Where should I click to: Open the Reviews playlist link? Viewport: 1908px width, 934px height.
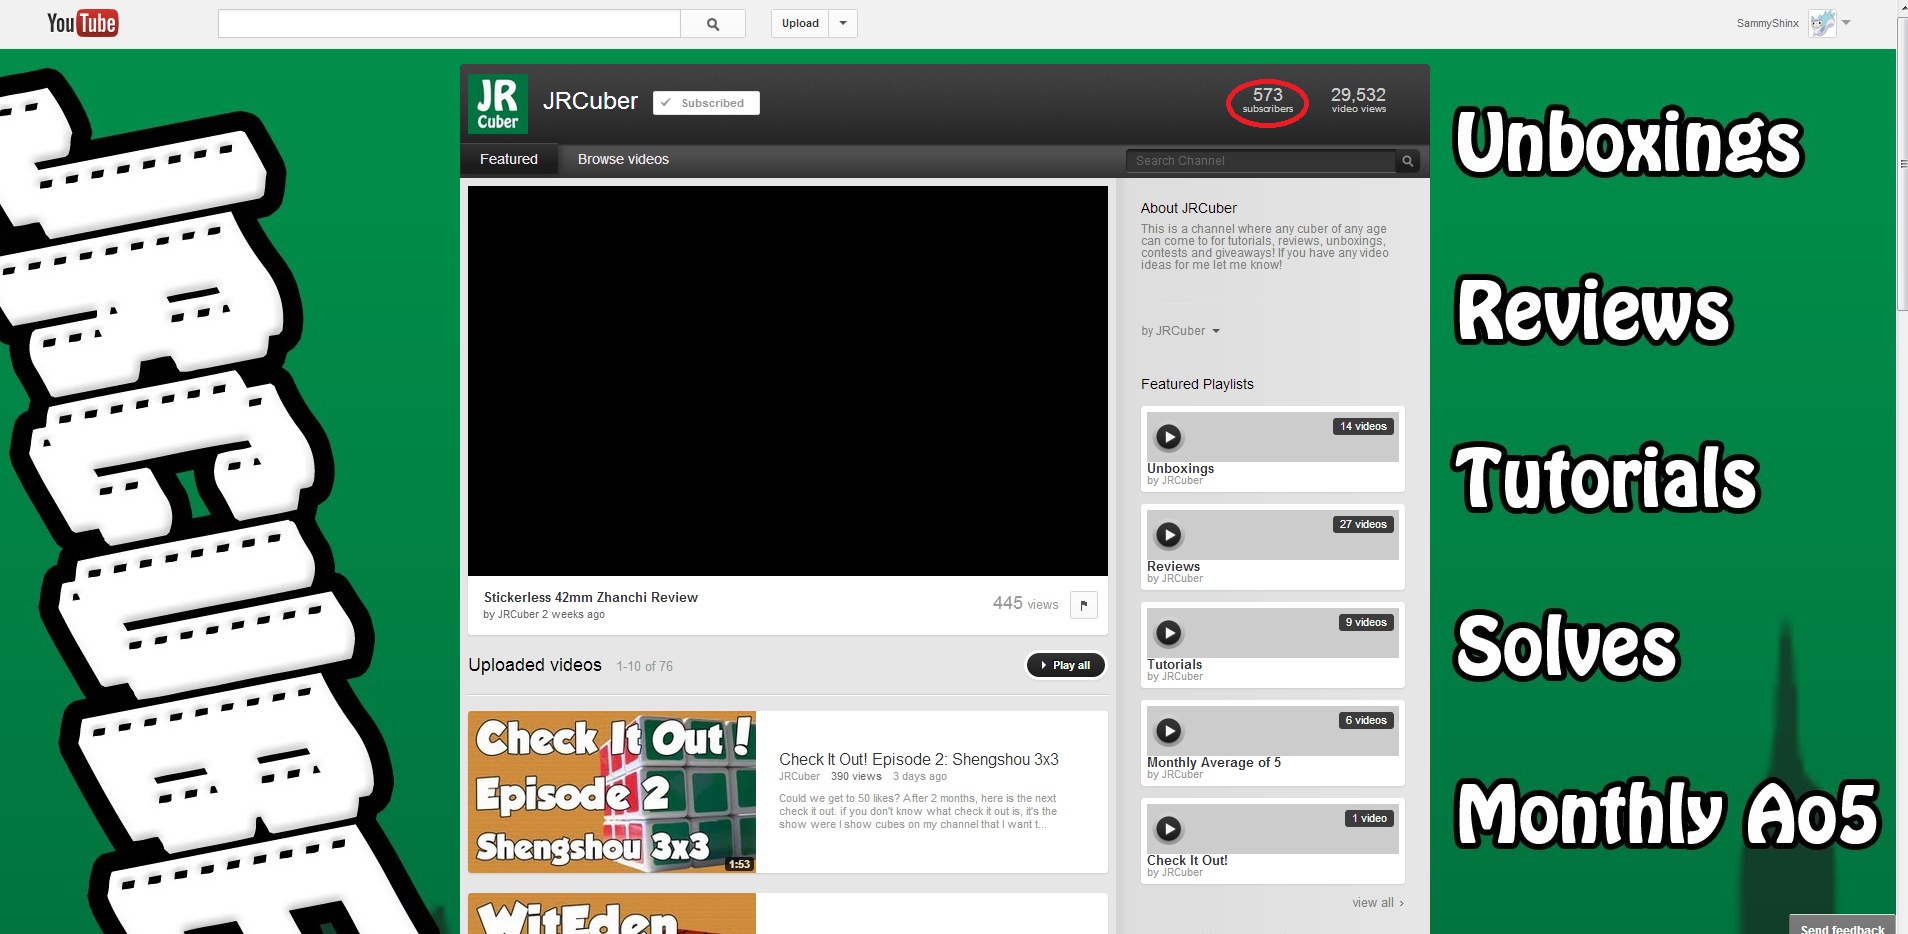[x=1173, y=566]
